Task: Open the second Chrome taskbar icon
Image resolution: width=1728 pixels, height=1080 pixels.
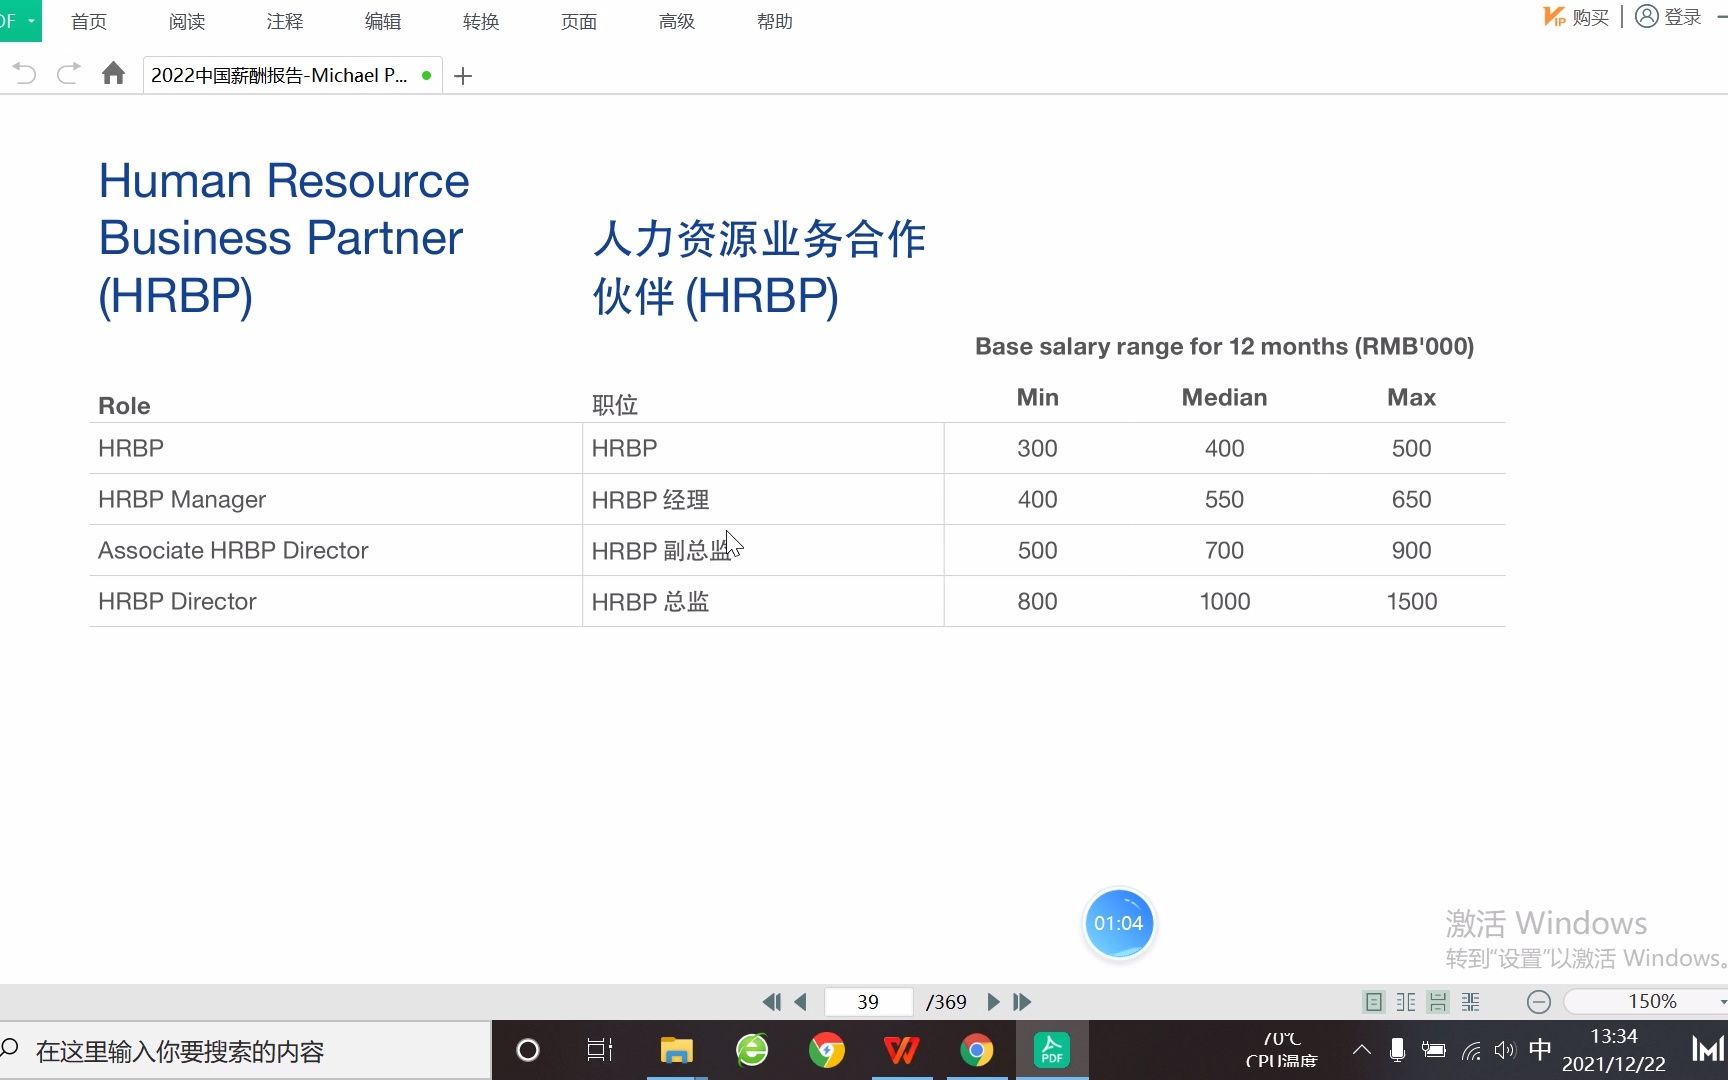Action: pyautogui.click(x=977, y=1050)
